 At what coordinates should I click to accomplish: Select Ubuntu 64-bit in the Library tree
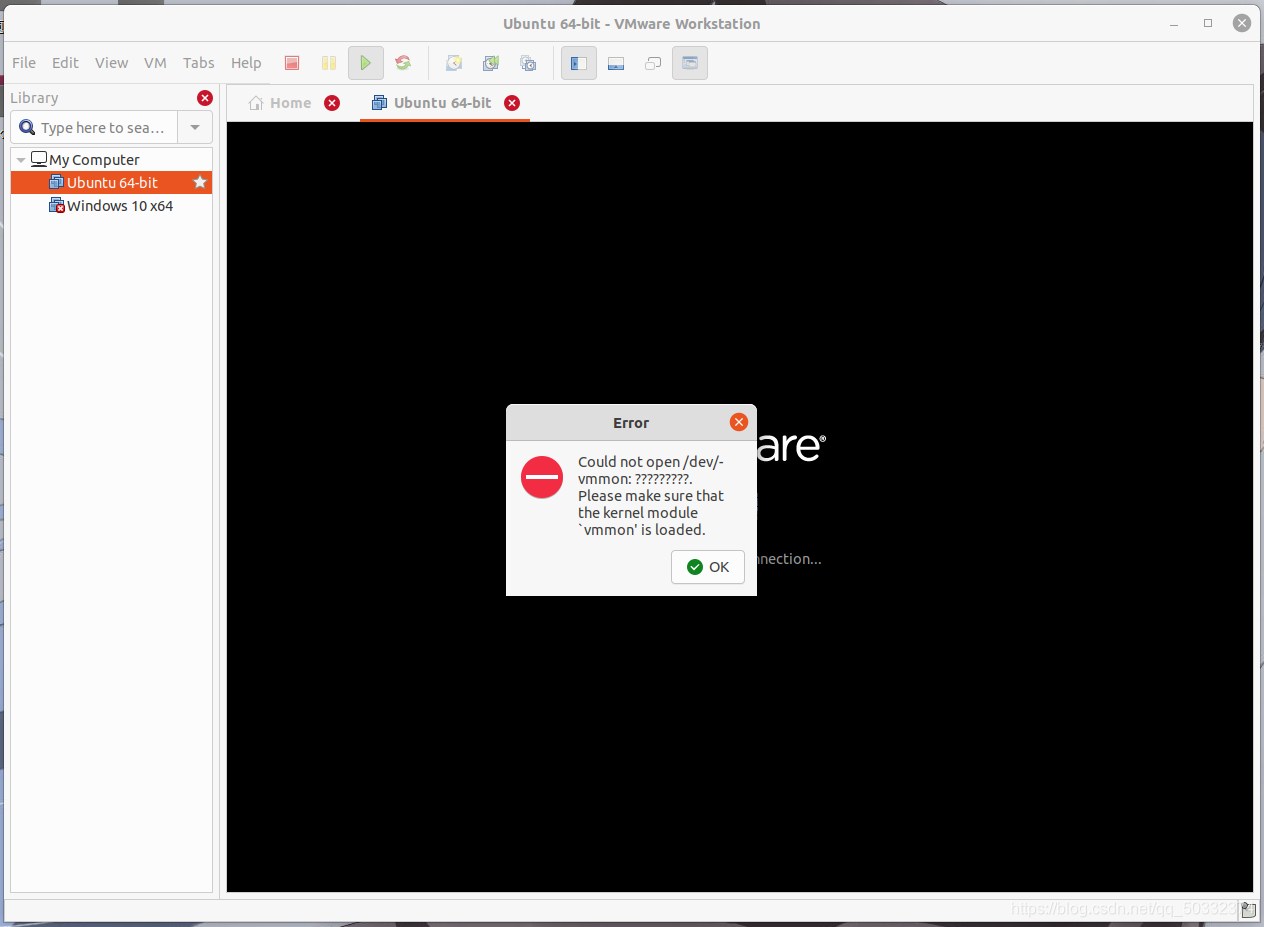point(112,182)
